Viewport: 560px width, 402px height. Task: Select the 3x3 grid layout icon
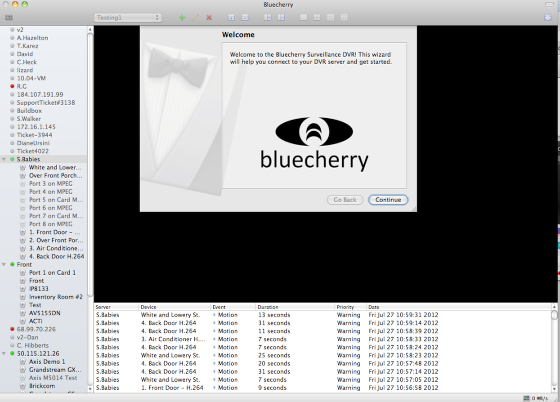coord(330,17)
